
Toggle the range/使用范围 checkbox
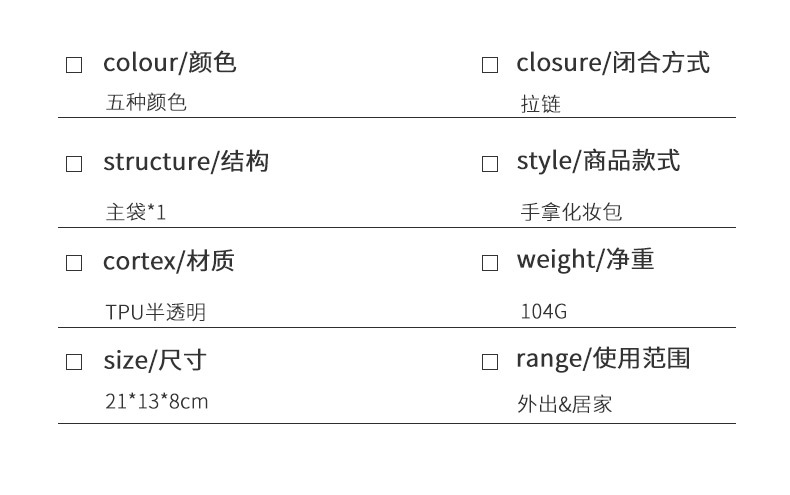click(x=490, y=362)
